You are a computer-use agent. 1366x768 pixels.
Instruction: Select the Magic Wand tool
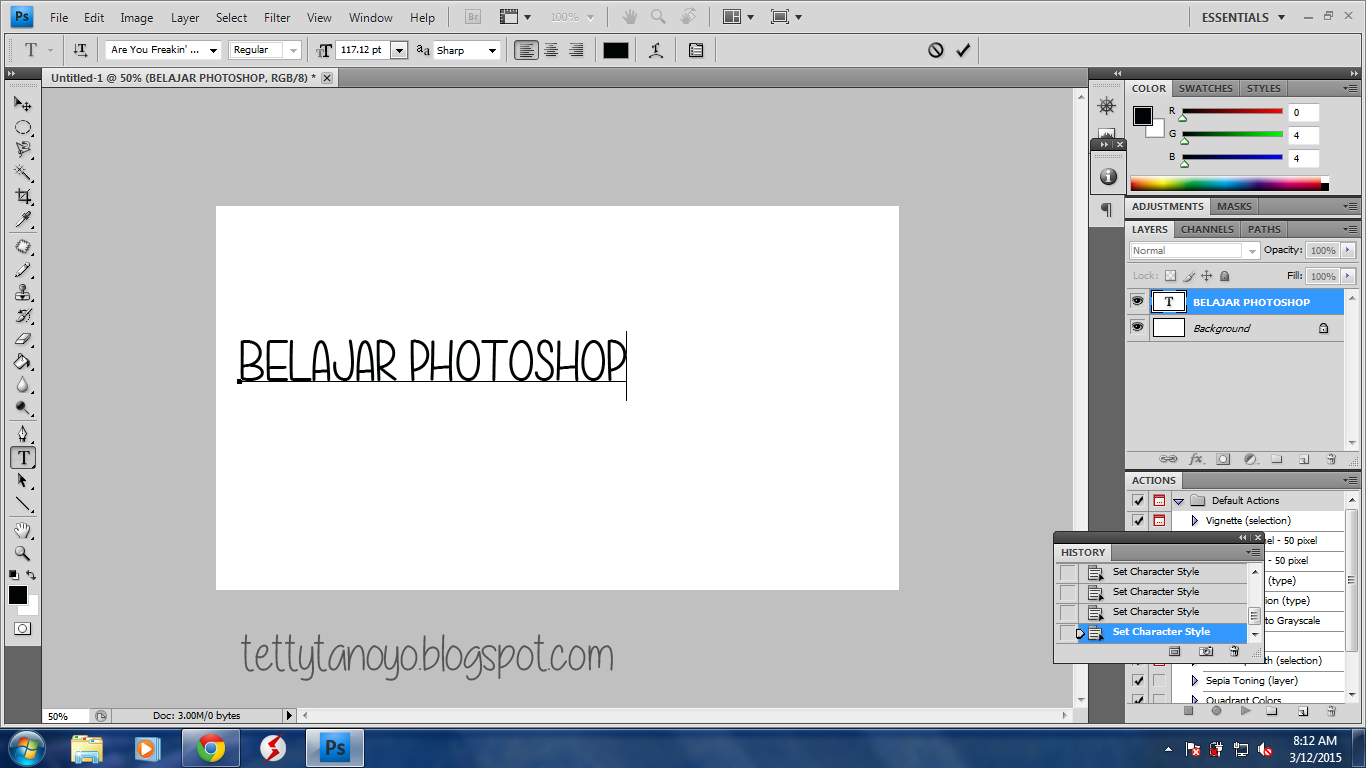pos(22,173)
